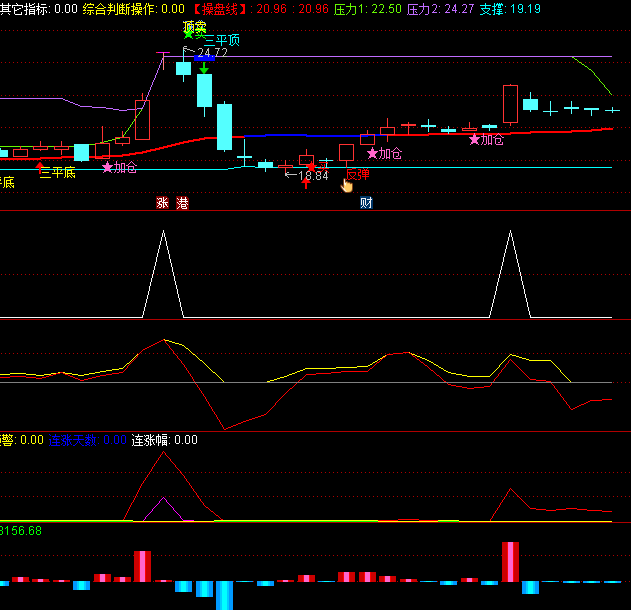Click the 24.72 high price label
631x610 pixels.
point(212,52)
